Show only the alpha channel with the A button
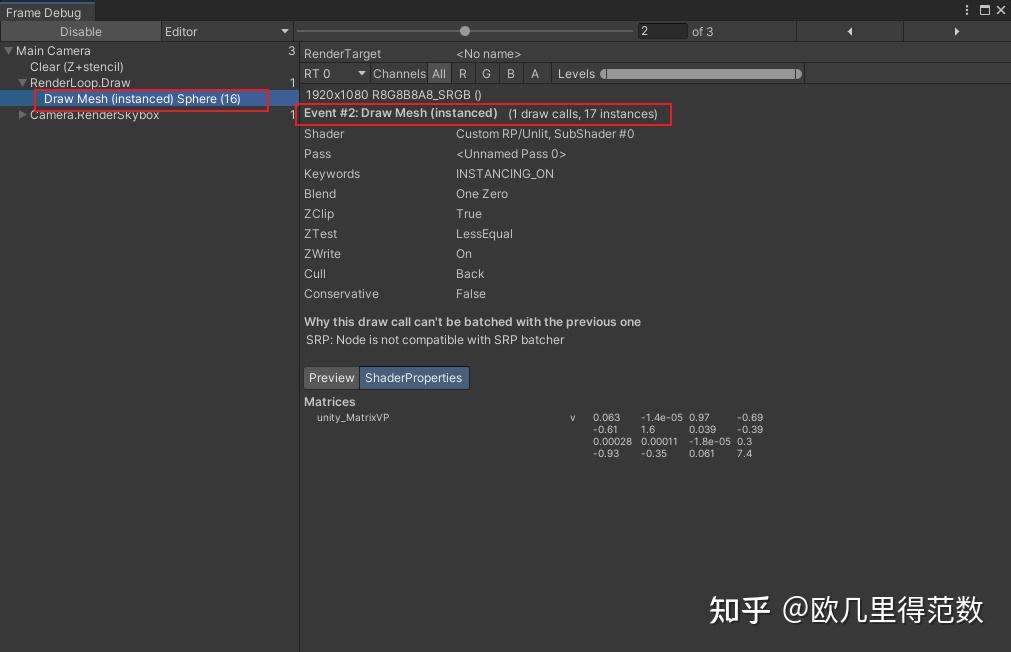This screenshot has height=652, width=1011. tap(535, 73)
